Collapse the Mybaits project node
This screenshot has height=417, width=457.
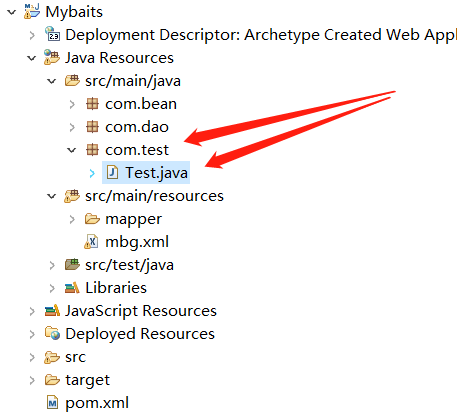[12, 12]
